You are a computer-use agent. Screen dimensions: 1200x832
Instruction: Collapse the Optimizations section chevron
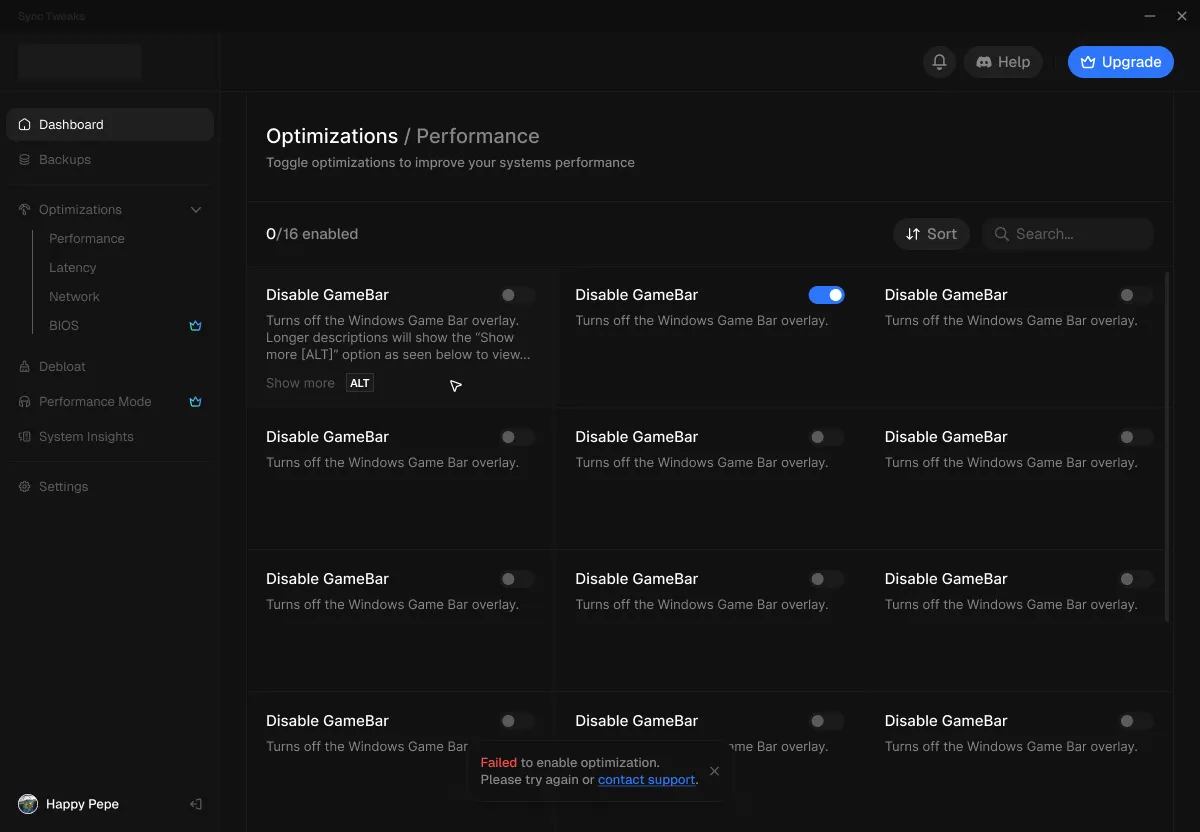[196, 209]
